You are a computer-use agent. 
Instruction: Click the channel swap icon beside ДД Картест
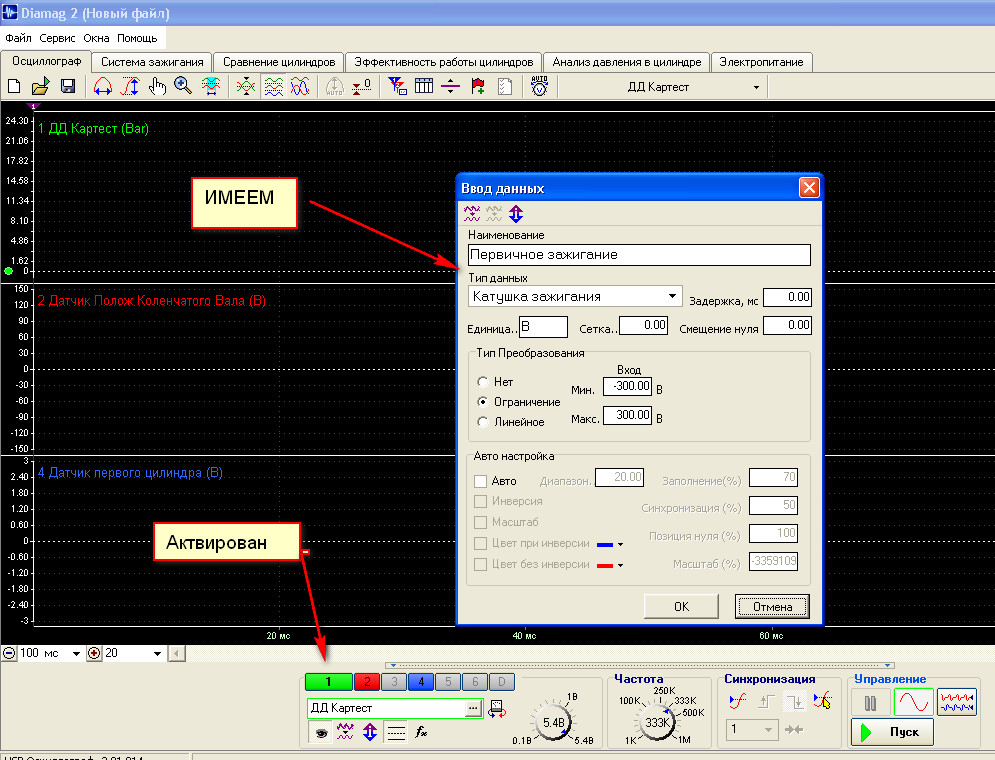pyautogui.click(x=497, y=709)
